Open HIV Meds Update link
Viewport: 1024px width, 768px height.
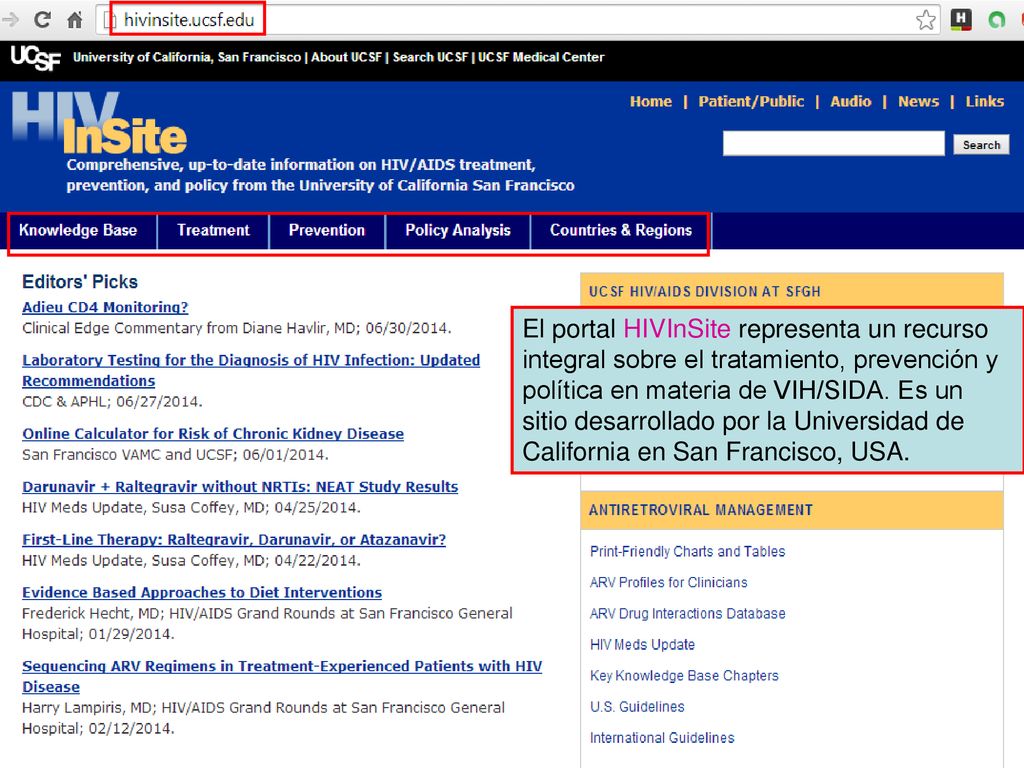pyautogui.click(x=643, y=645)
